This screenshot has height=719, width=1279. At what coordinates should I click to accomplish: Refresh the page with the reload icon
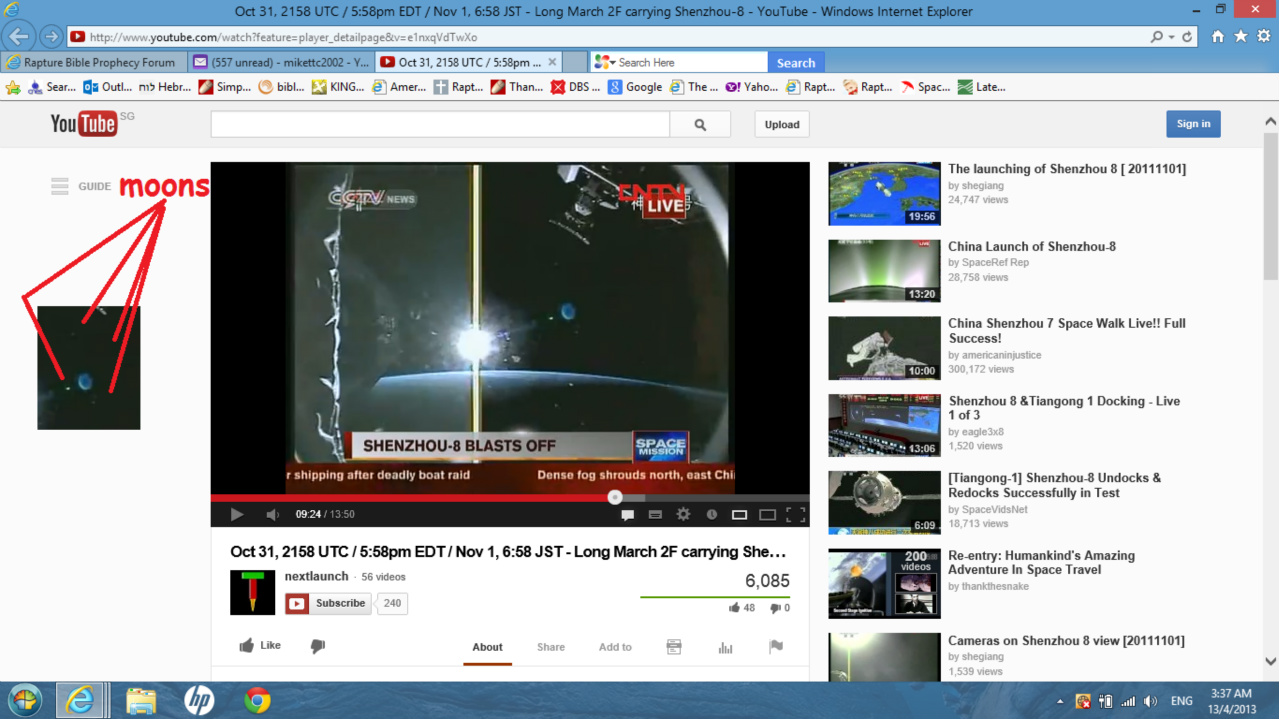1187,37
